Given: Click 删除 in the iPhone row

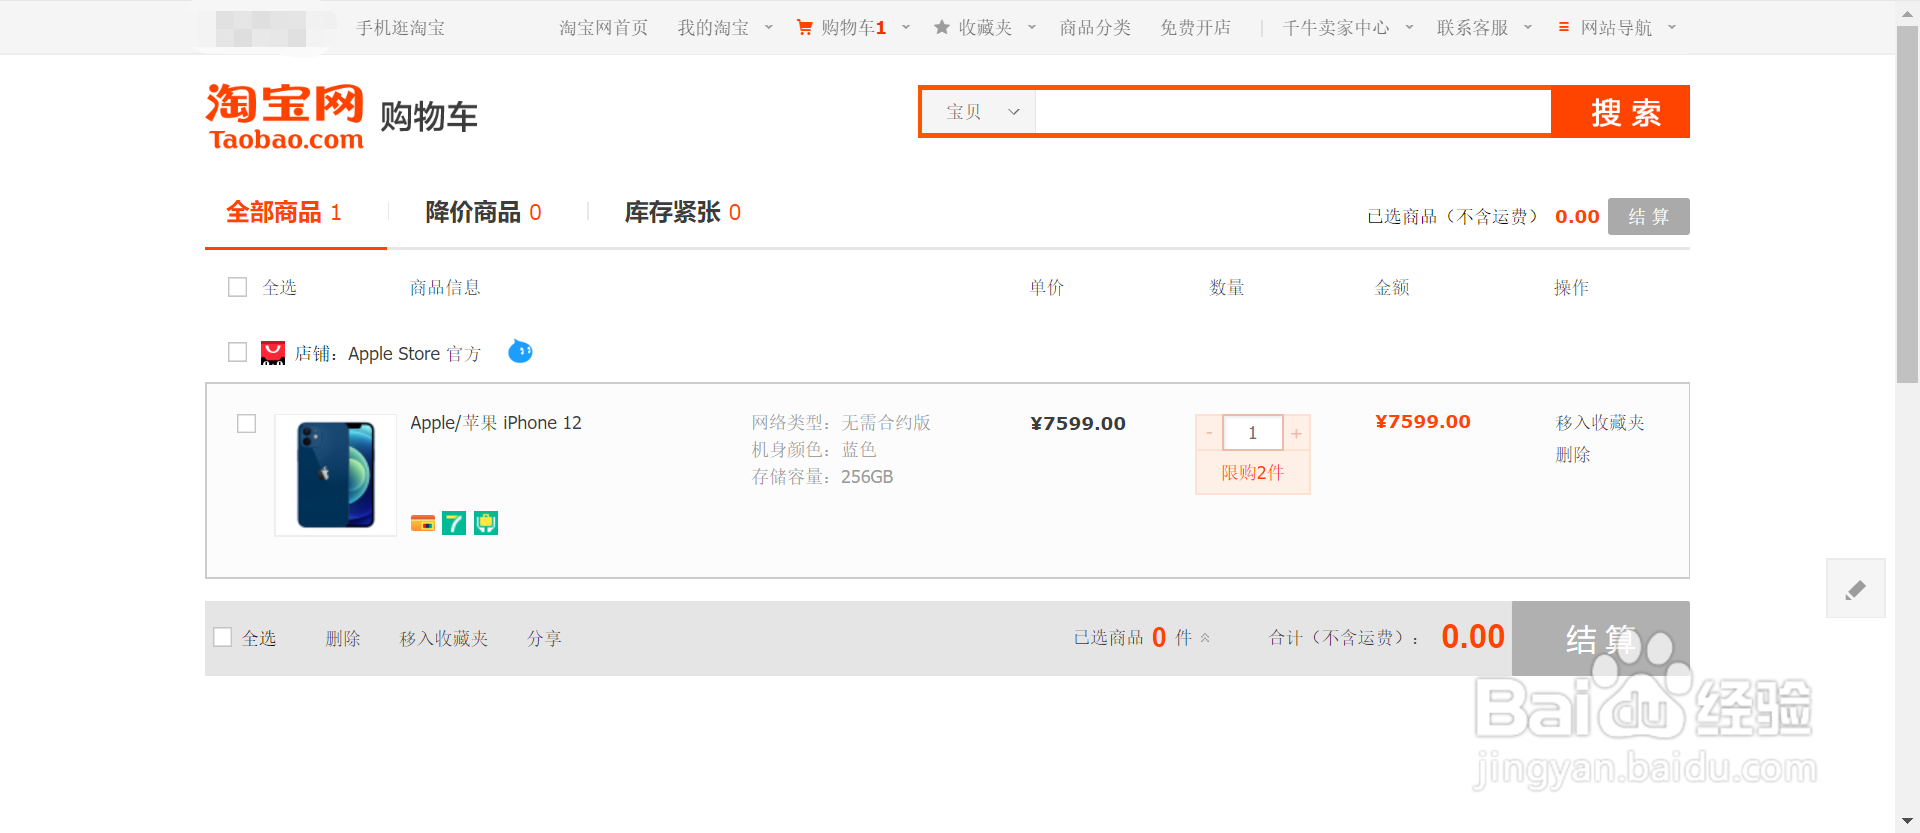Looking at the screenshot, I should (x=1573, y=455).
